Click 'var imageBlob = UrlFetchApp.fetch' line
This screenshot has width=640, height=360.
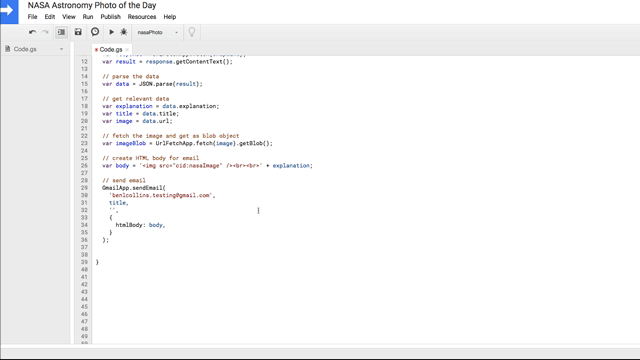[x=187, y=143]
